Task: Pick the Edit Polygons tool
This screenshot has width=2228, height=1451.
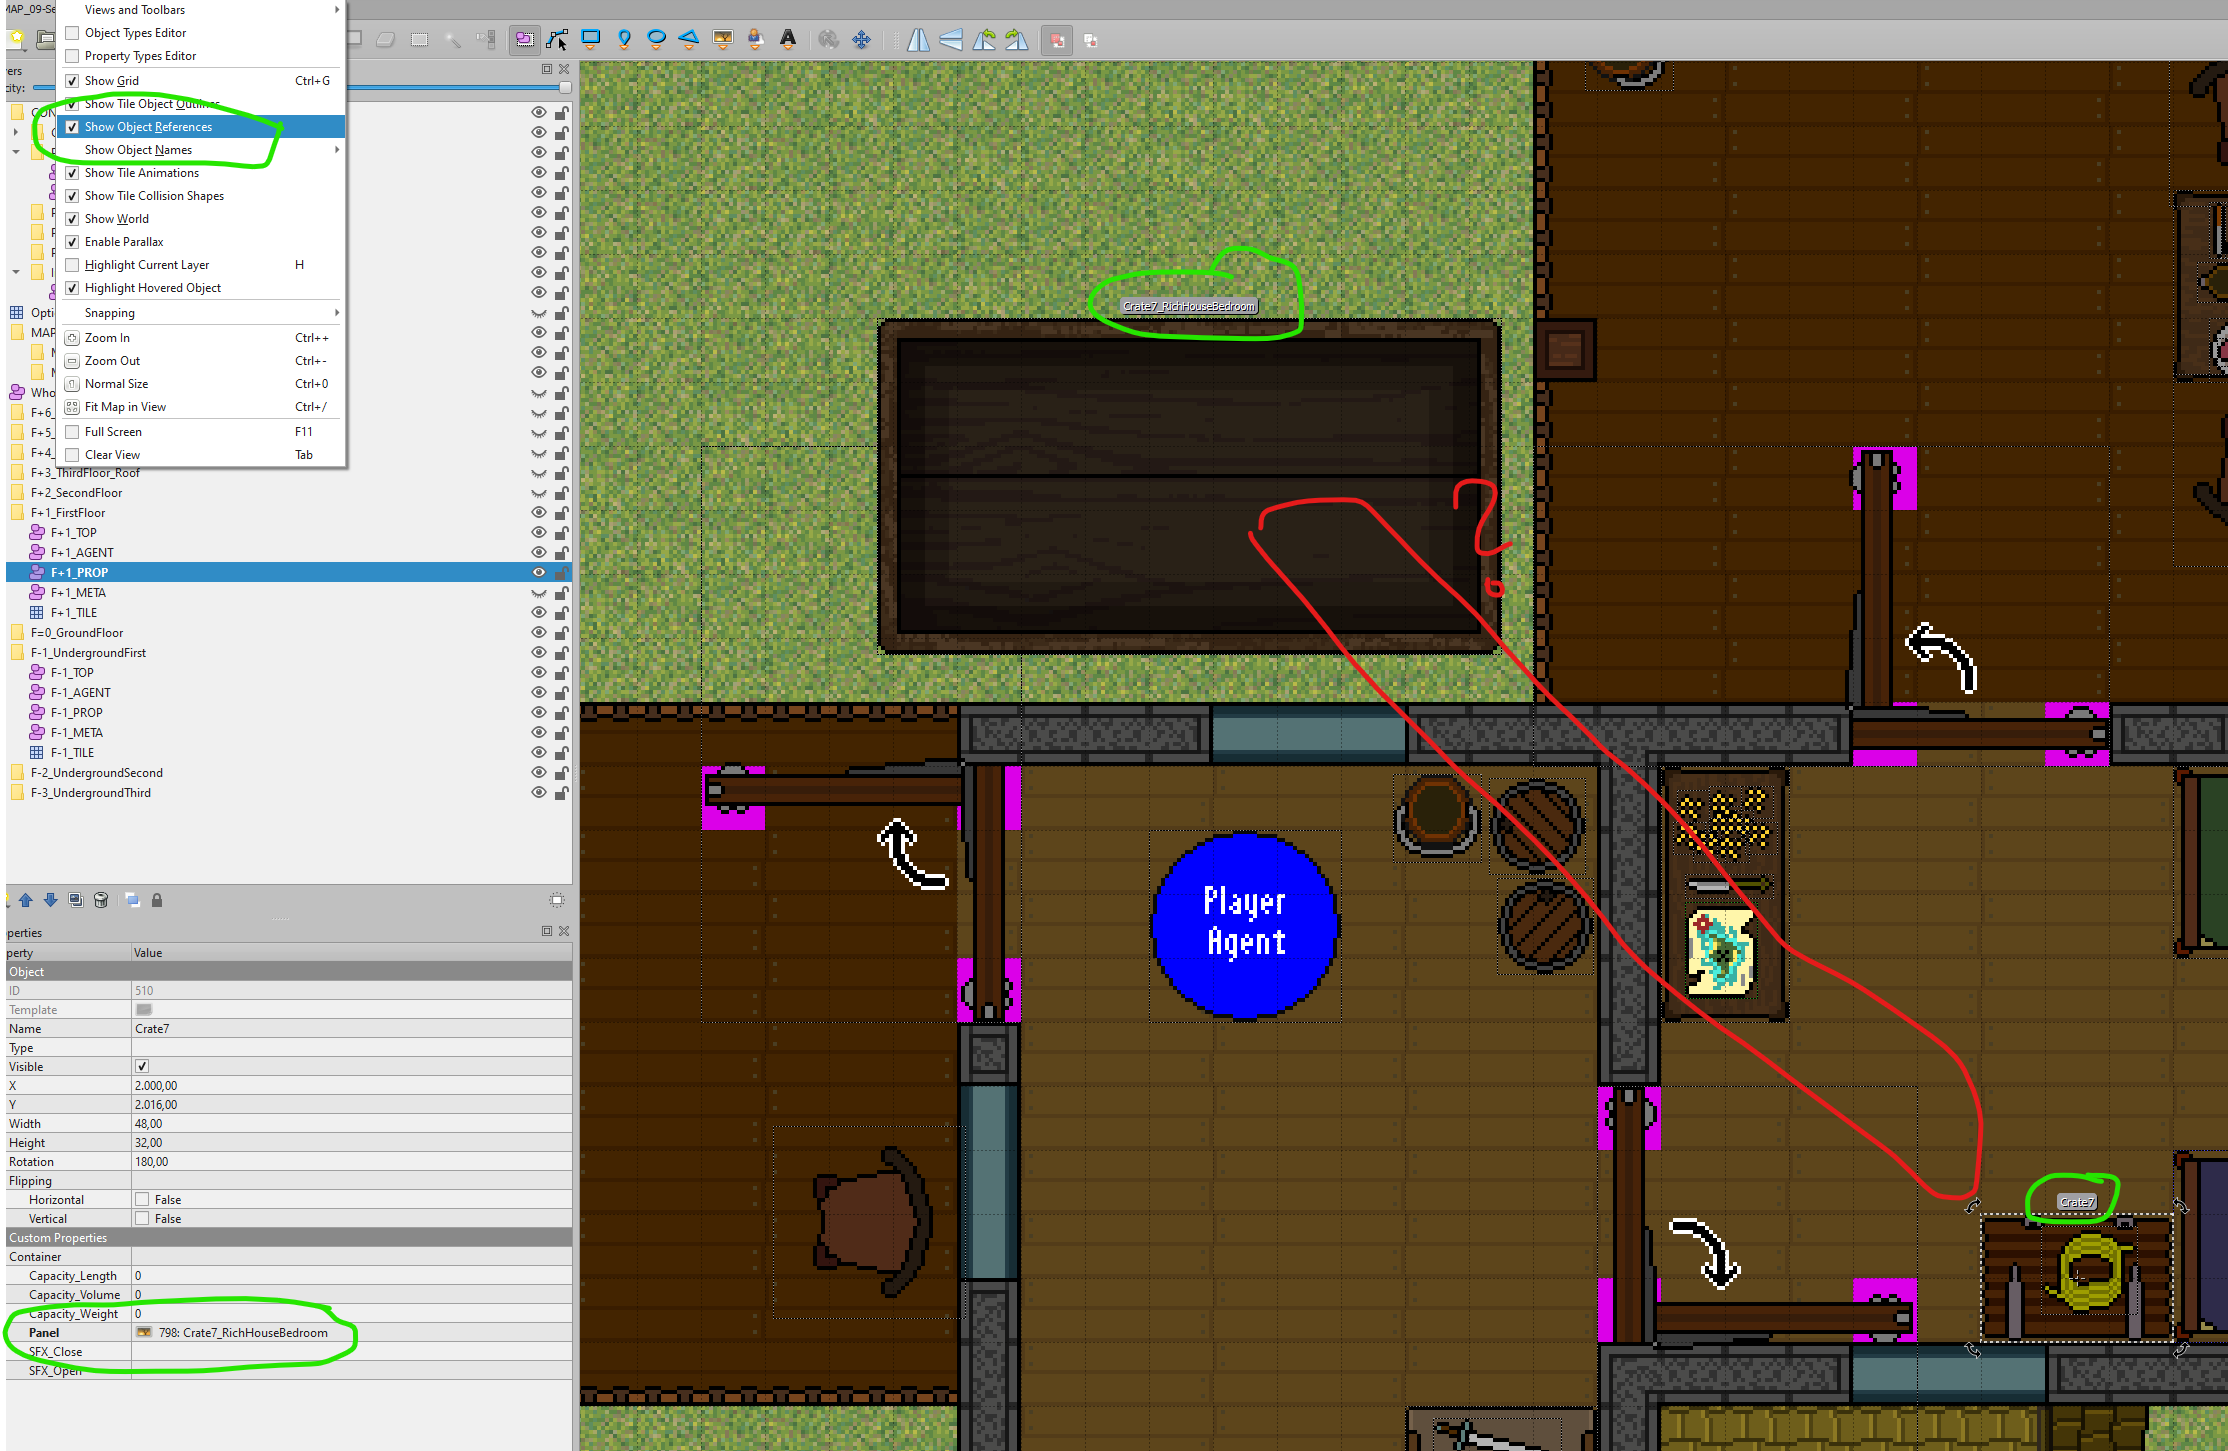Action: [x=557, y=40]
